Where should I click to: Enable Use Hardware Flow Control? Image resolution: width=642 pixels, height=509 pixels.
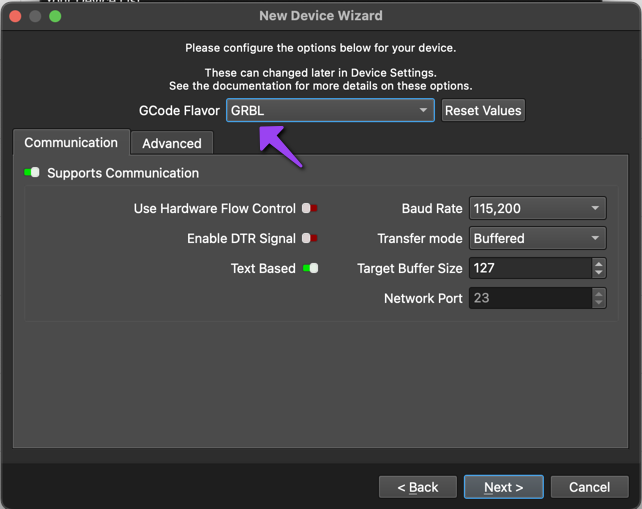click(x=310, y=209)
